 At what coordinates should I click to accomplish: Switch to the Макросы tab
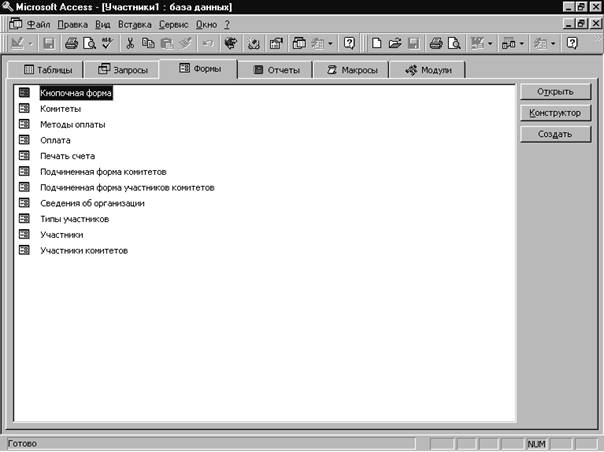[351, 70]
